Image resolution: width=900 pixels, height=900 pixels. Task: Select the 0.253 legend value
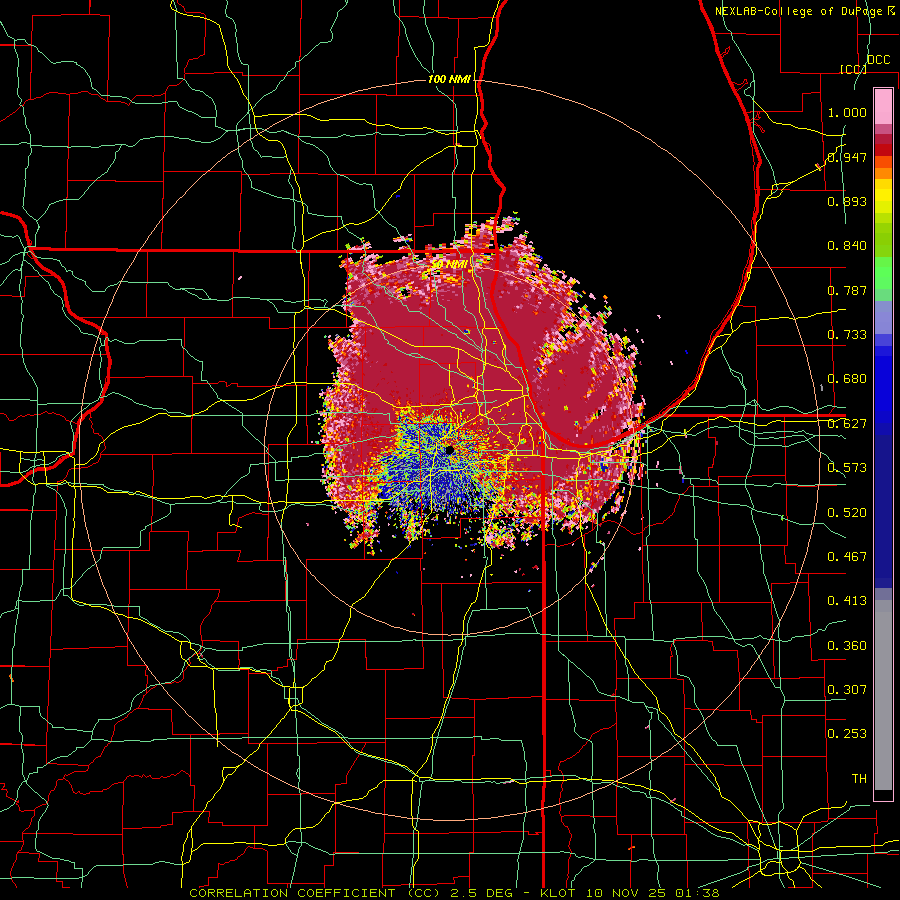(x=847, y=734)
